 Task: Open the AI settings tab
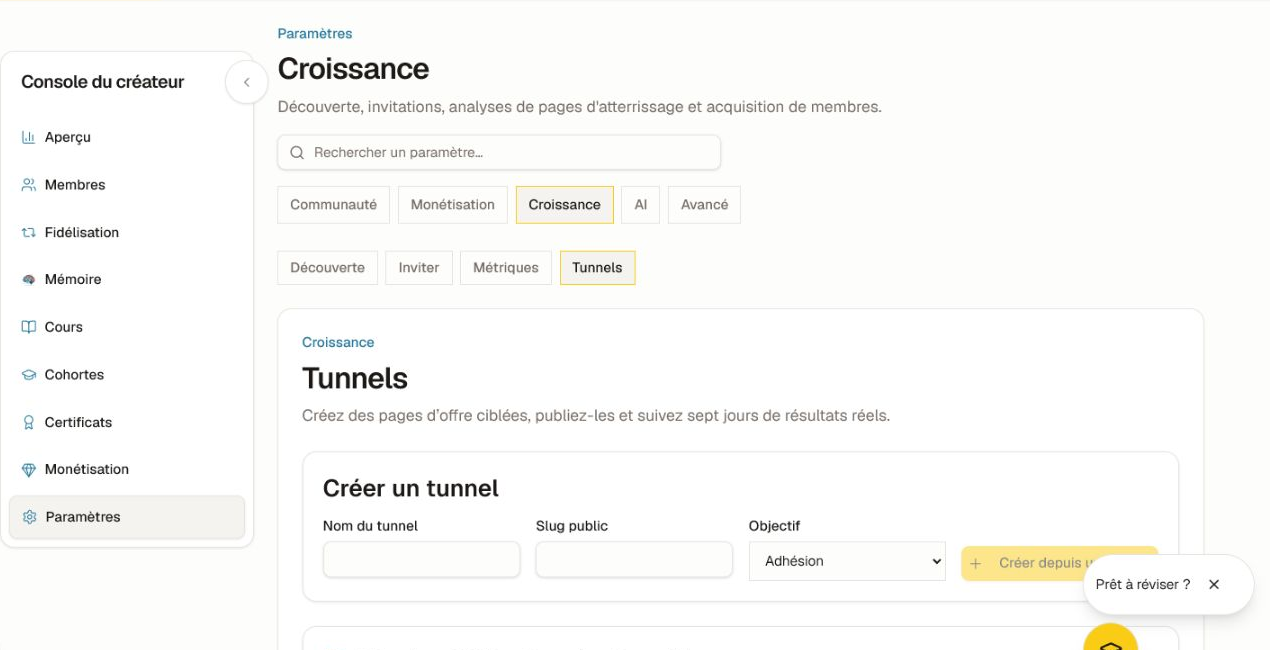click(641, 205)
